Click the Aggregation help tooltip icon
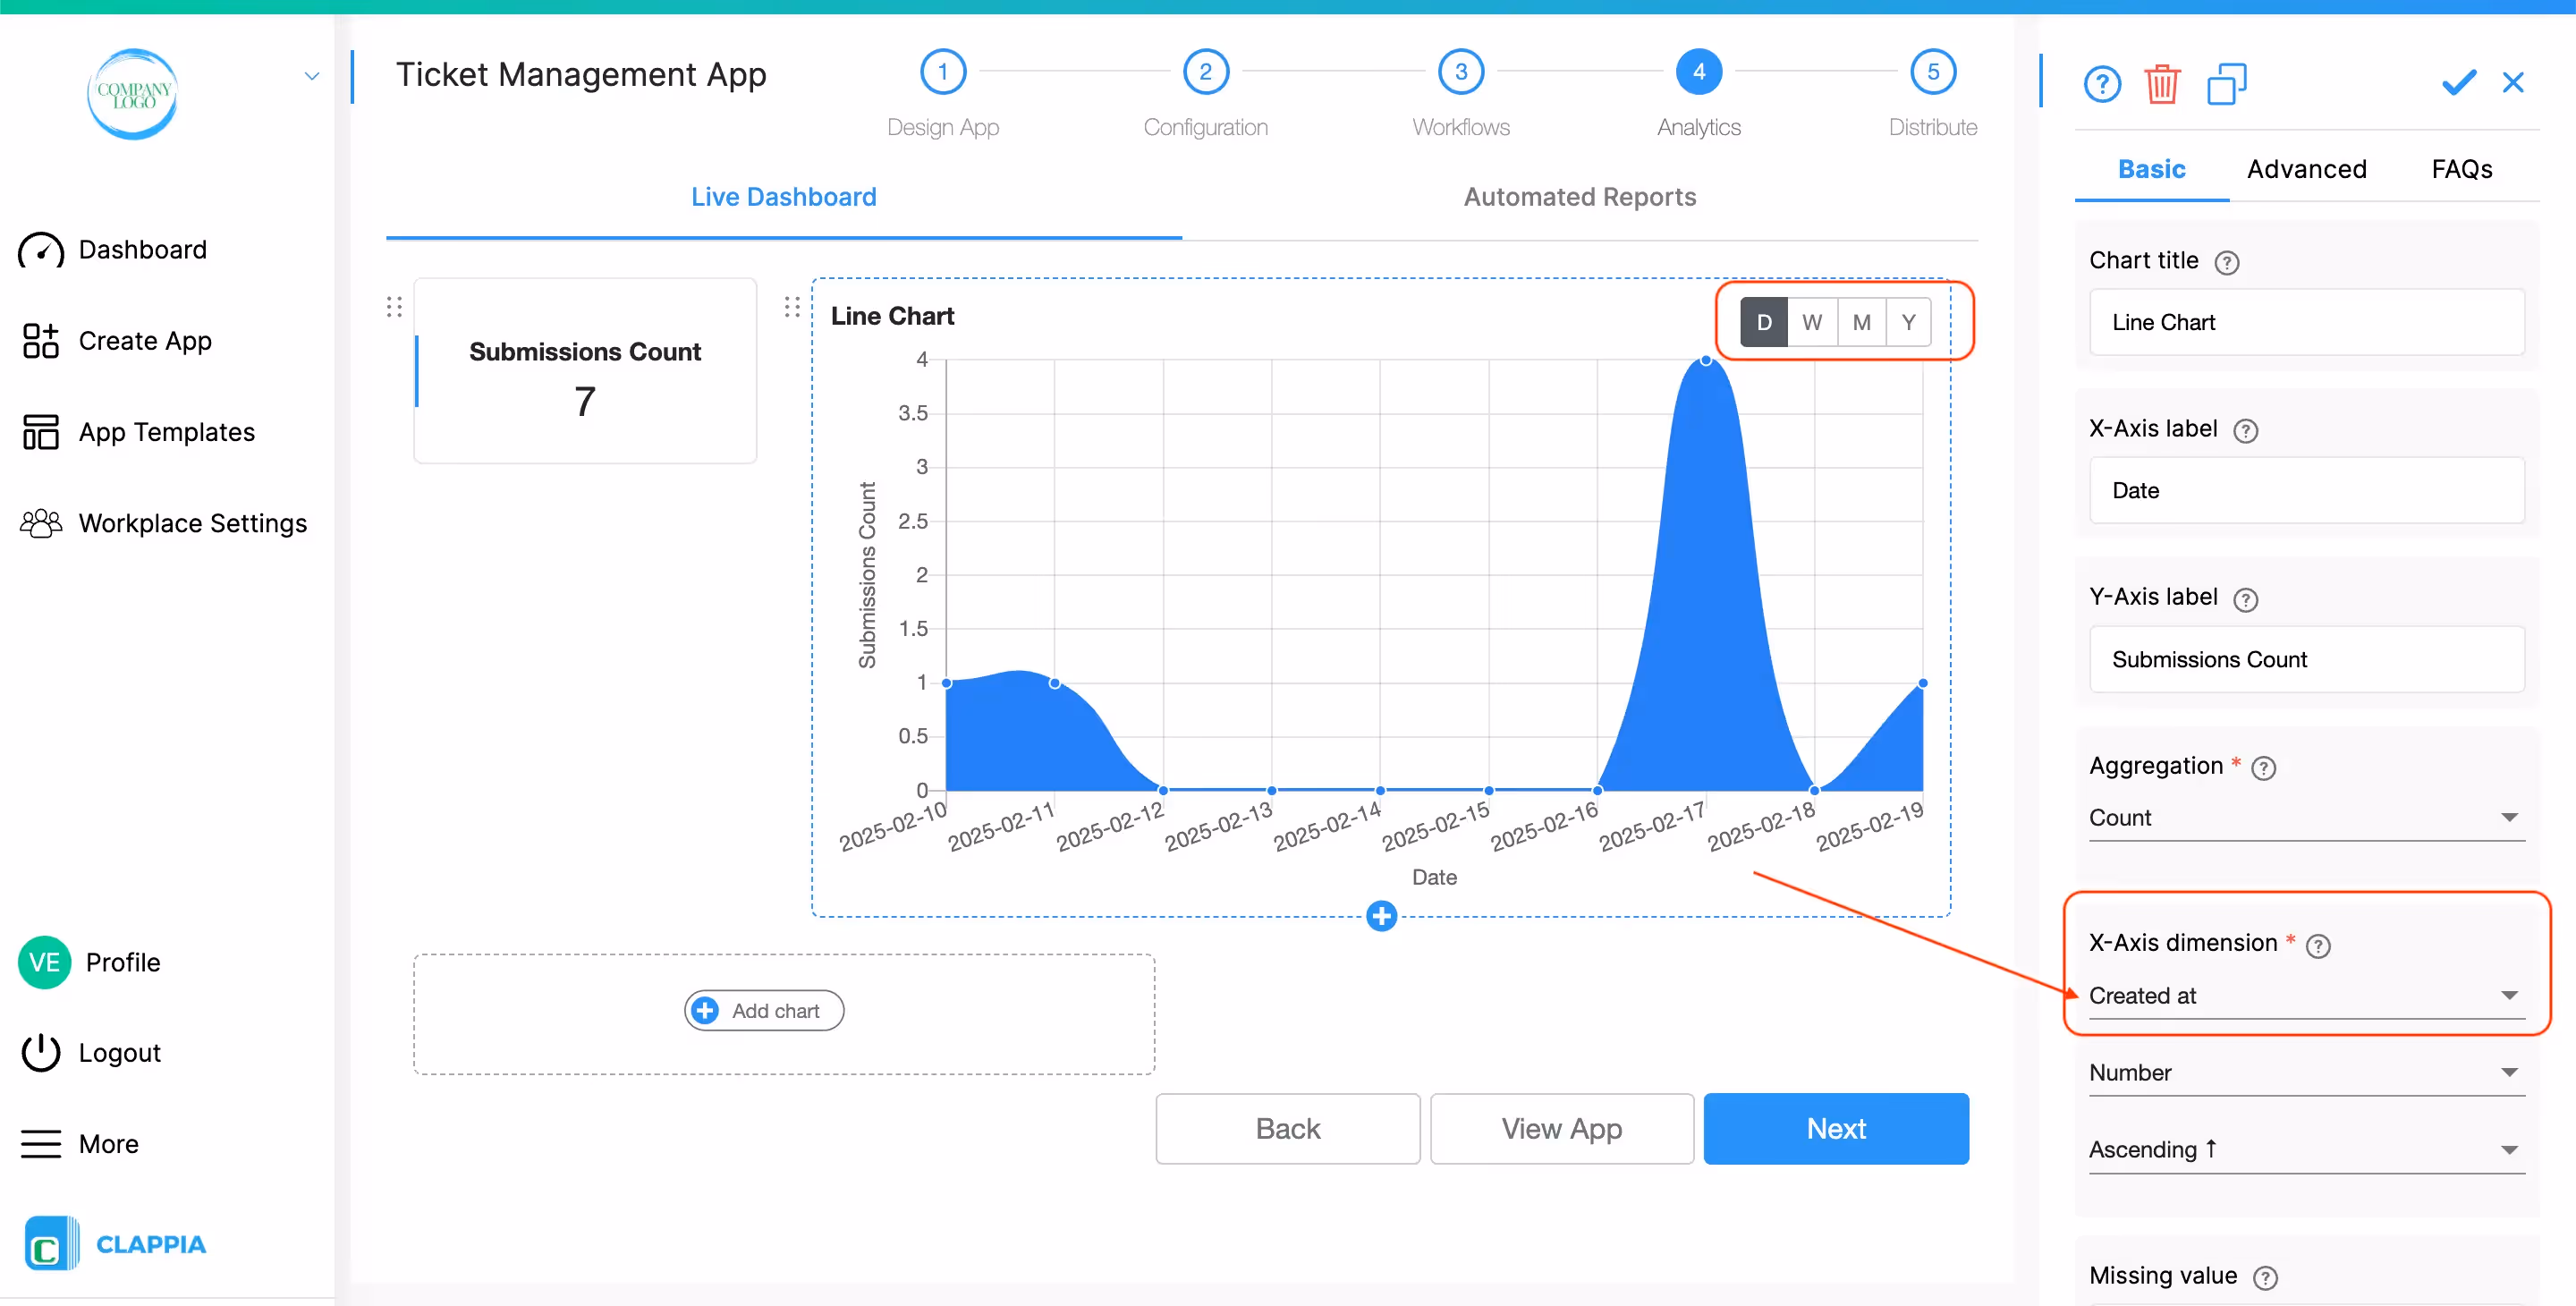 click(2263, 767)
